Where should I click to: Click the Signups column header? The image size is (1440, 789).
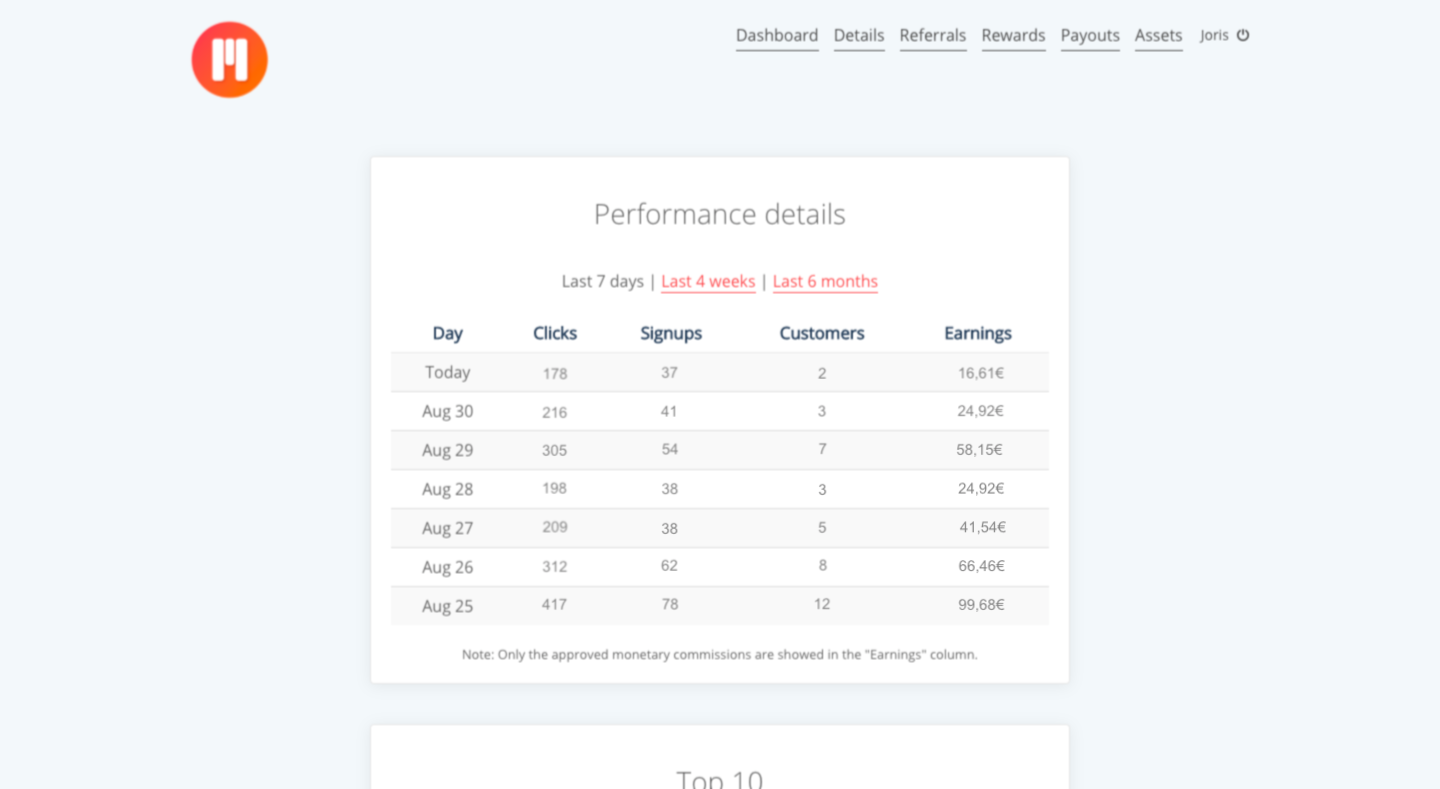(x=671, y=334)
